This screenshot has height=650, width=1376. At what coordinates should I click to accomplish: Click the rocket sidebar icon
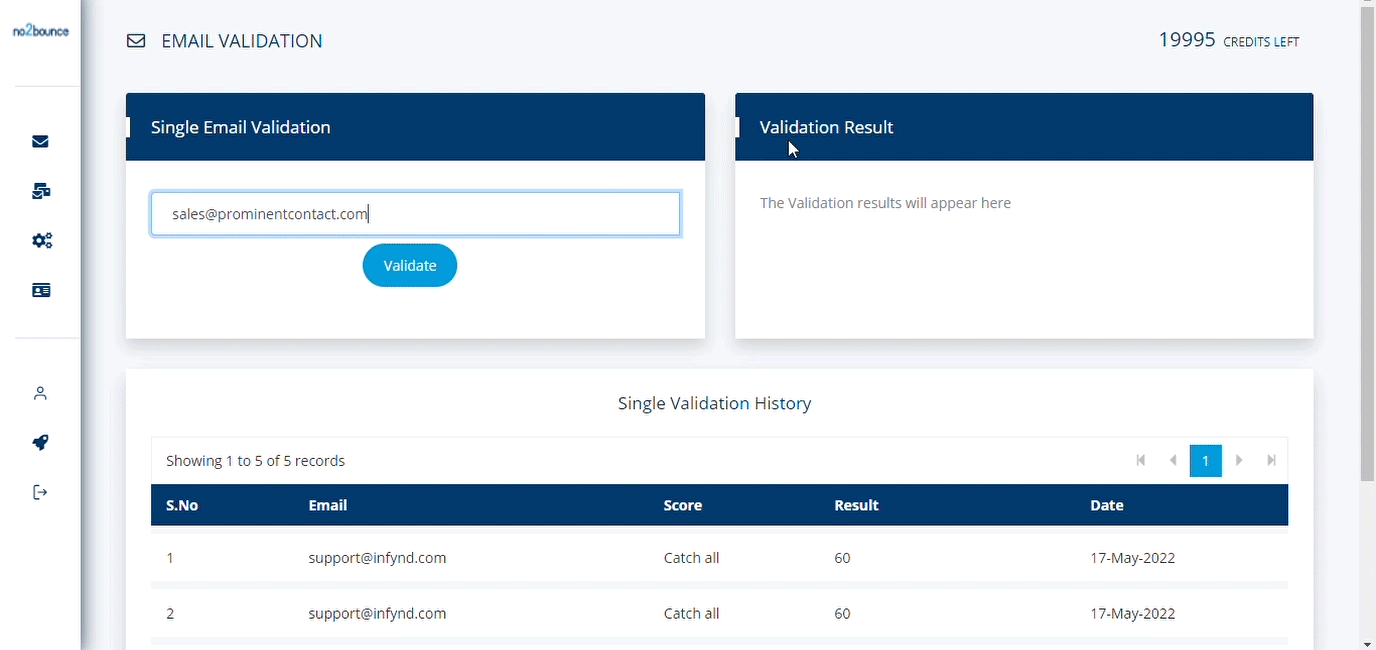(41, 443)
